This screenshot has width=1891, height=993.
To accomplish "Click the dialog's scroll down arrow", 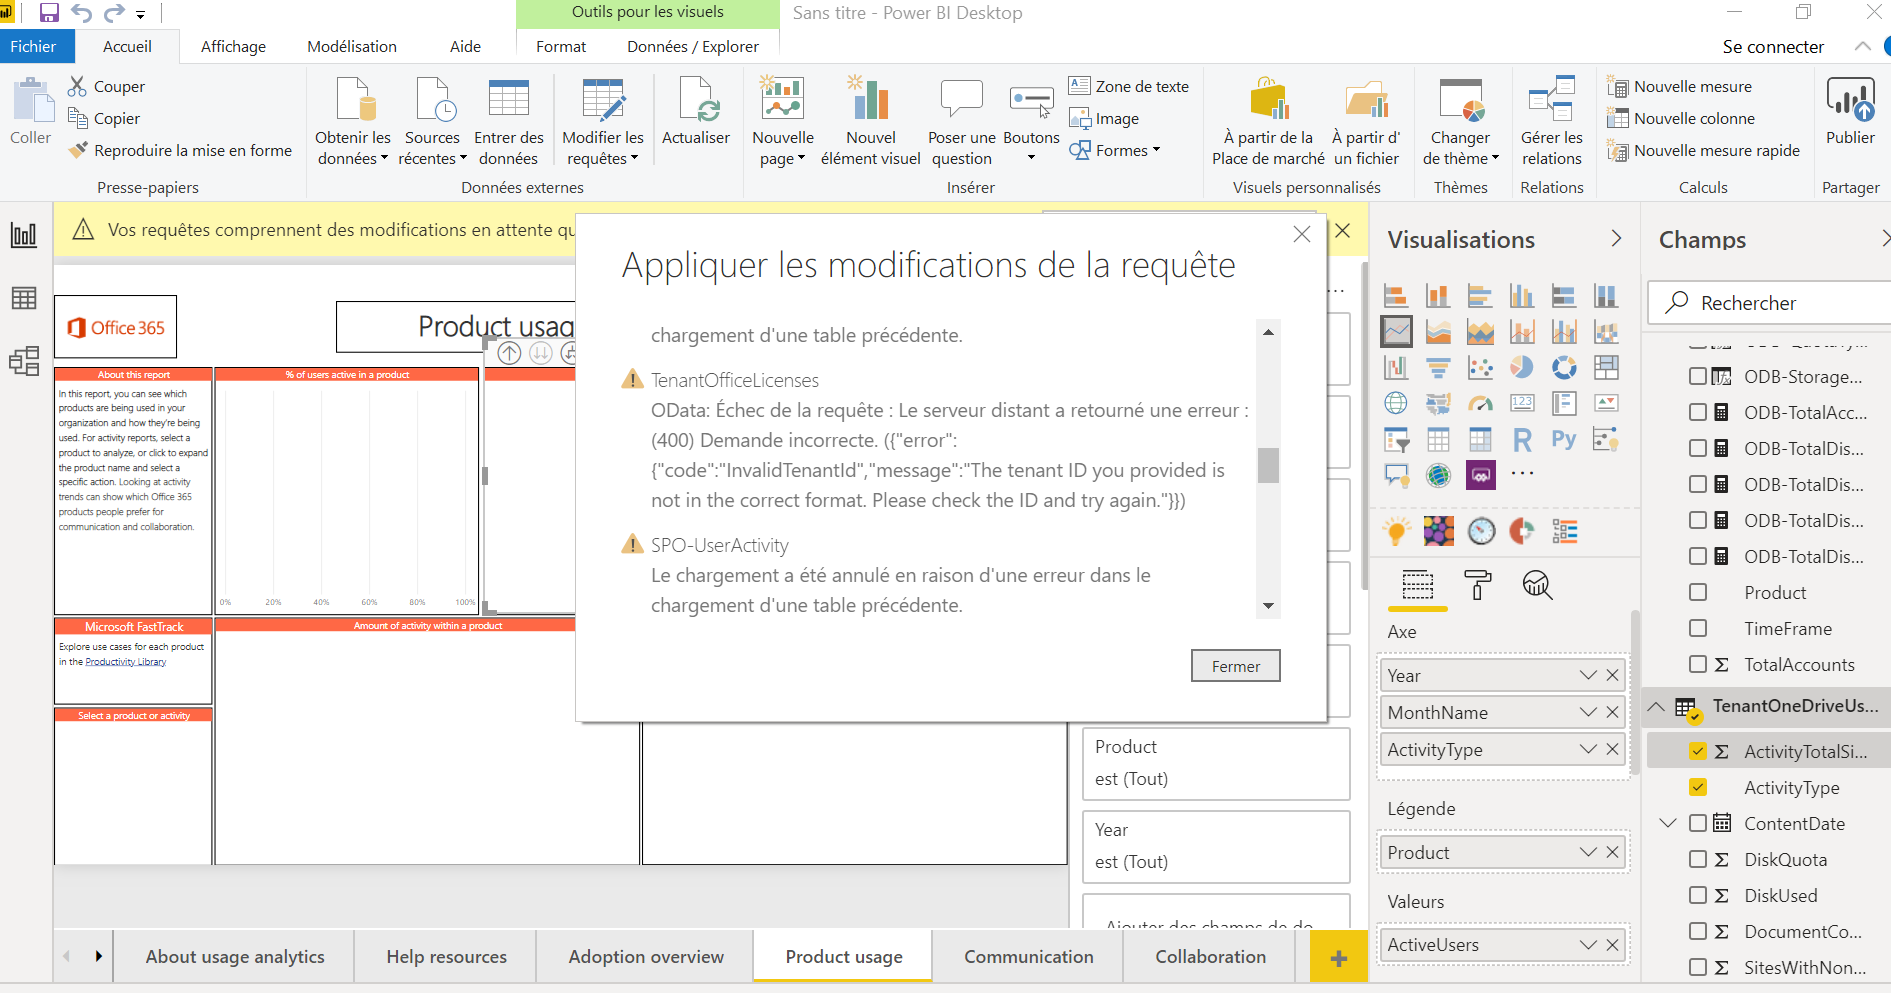I will coord(1268,606).
